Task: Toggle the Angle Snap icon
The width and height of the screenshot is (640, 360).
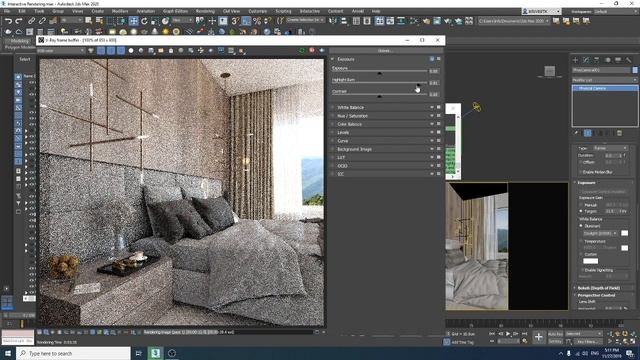Action: tap(246, 20)
